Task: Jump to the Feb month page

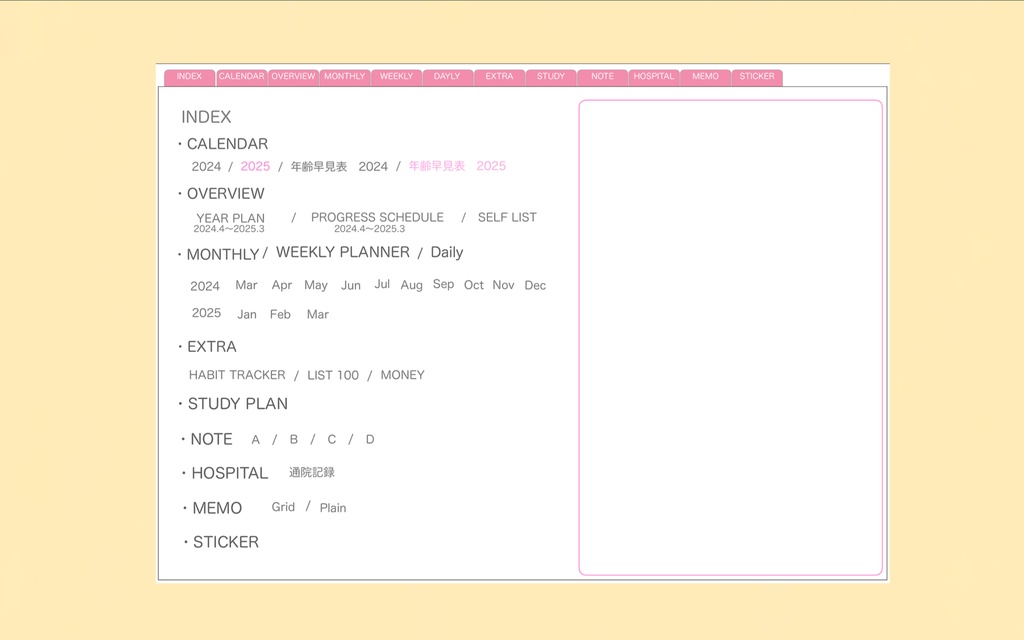Action: click(x=280, y=315)
